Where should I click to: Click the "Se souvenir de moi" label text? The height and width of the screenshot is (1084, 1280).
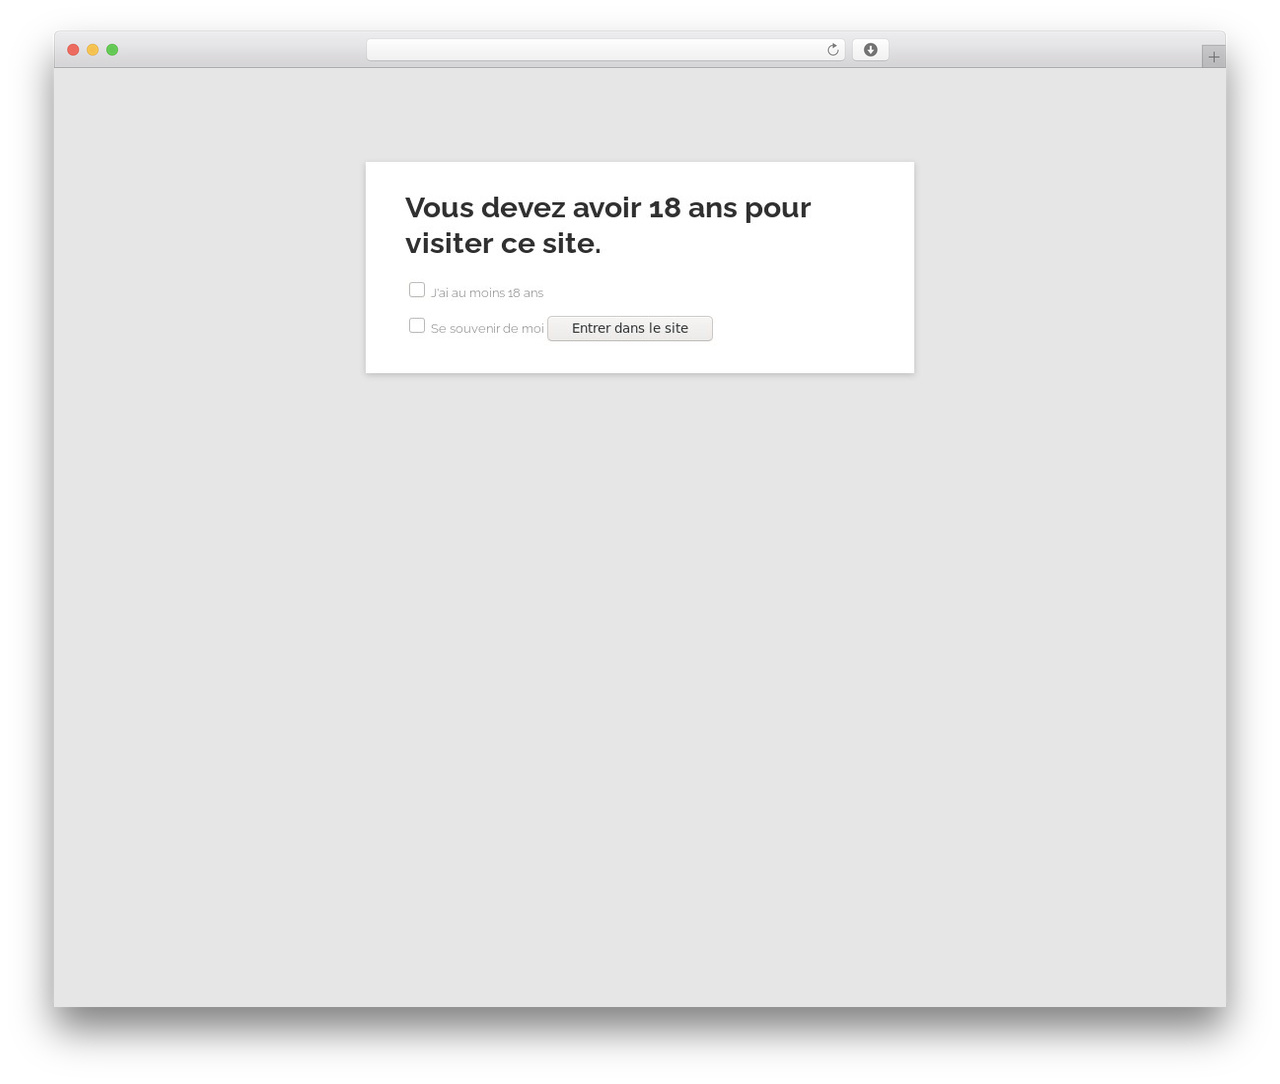coord(487,329)
